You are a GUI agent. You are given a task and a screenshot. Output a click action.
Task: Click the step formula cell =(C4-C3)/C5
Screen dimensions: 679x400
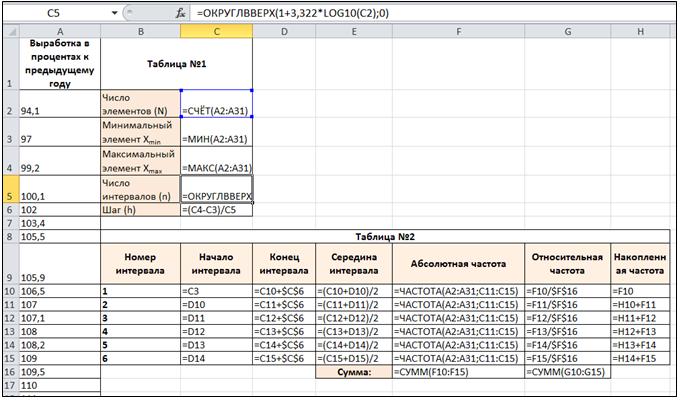point(216,210)
